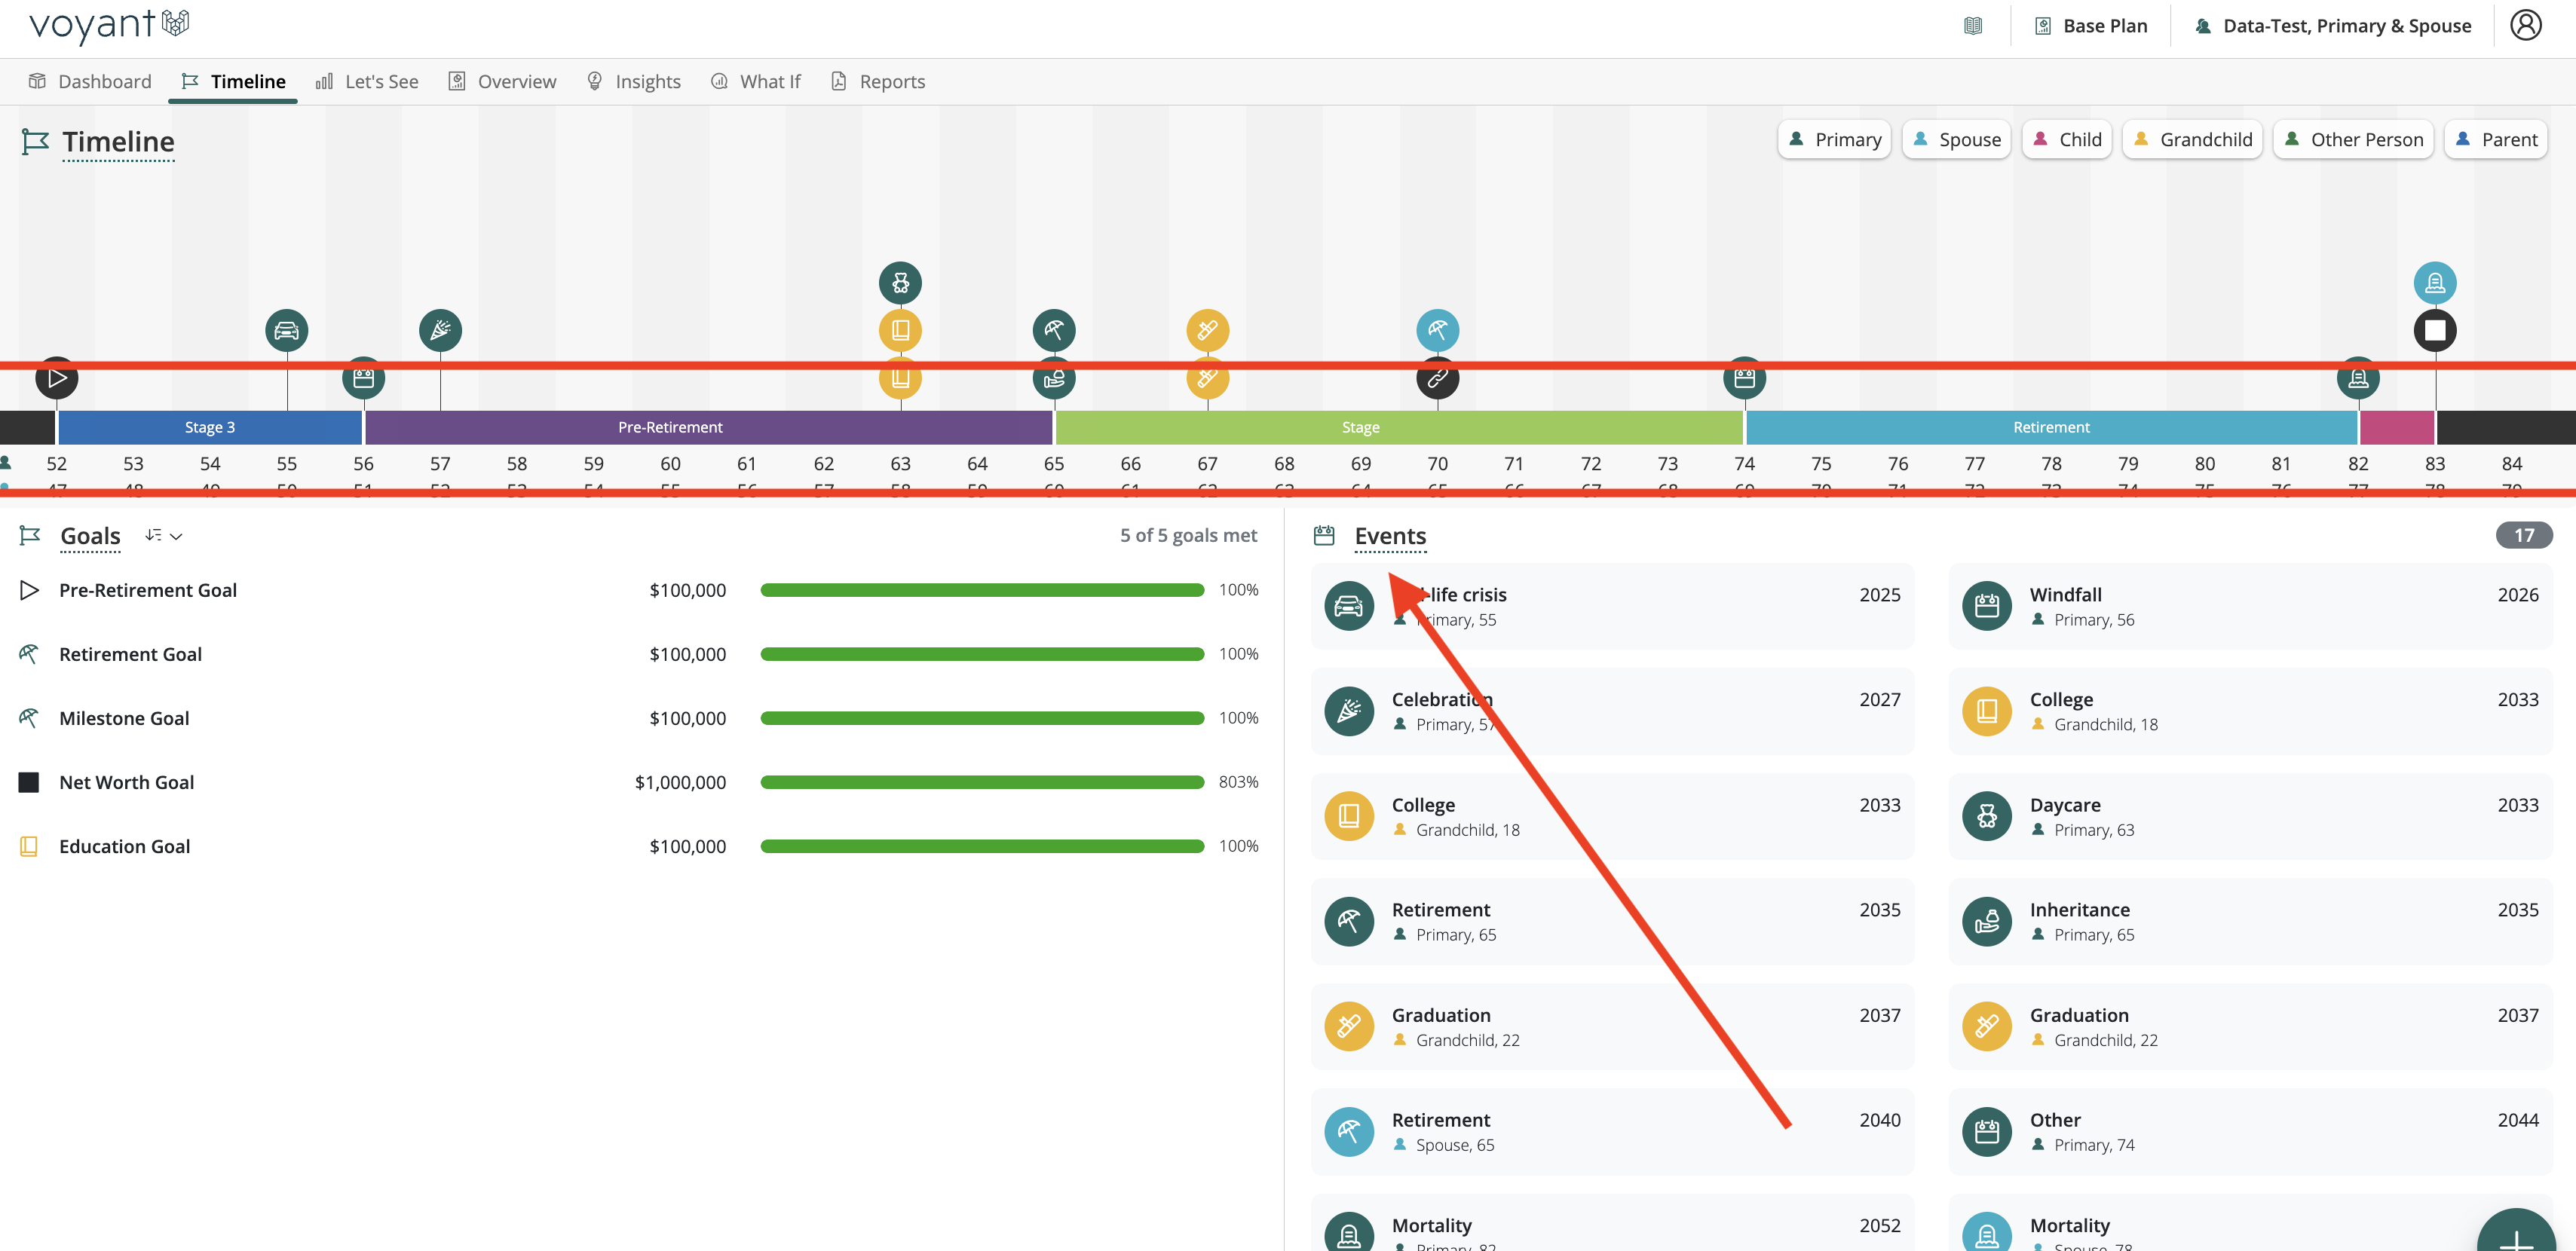
Task: Toggle the Grandchild person filter
Action: 2192,140
